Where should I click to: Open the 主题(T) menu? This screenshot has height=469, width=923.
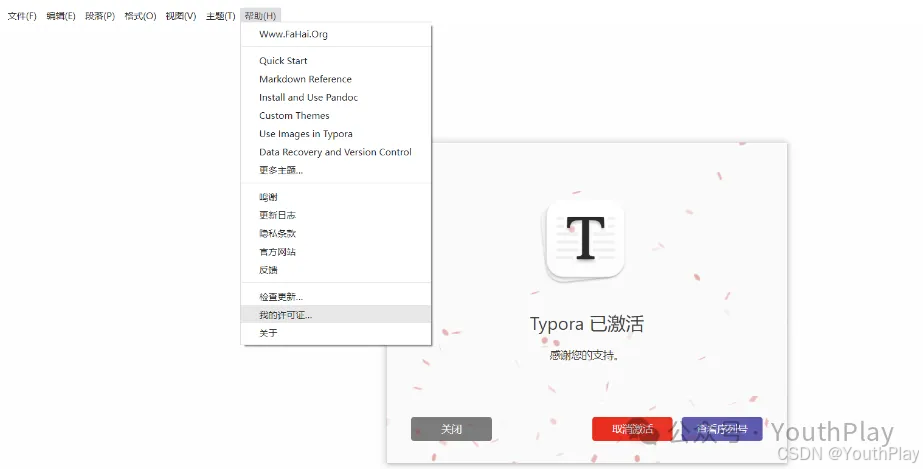pyautogui.click(x=220, y=16)
